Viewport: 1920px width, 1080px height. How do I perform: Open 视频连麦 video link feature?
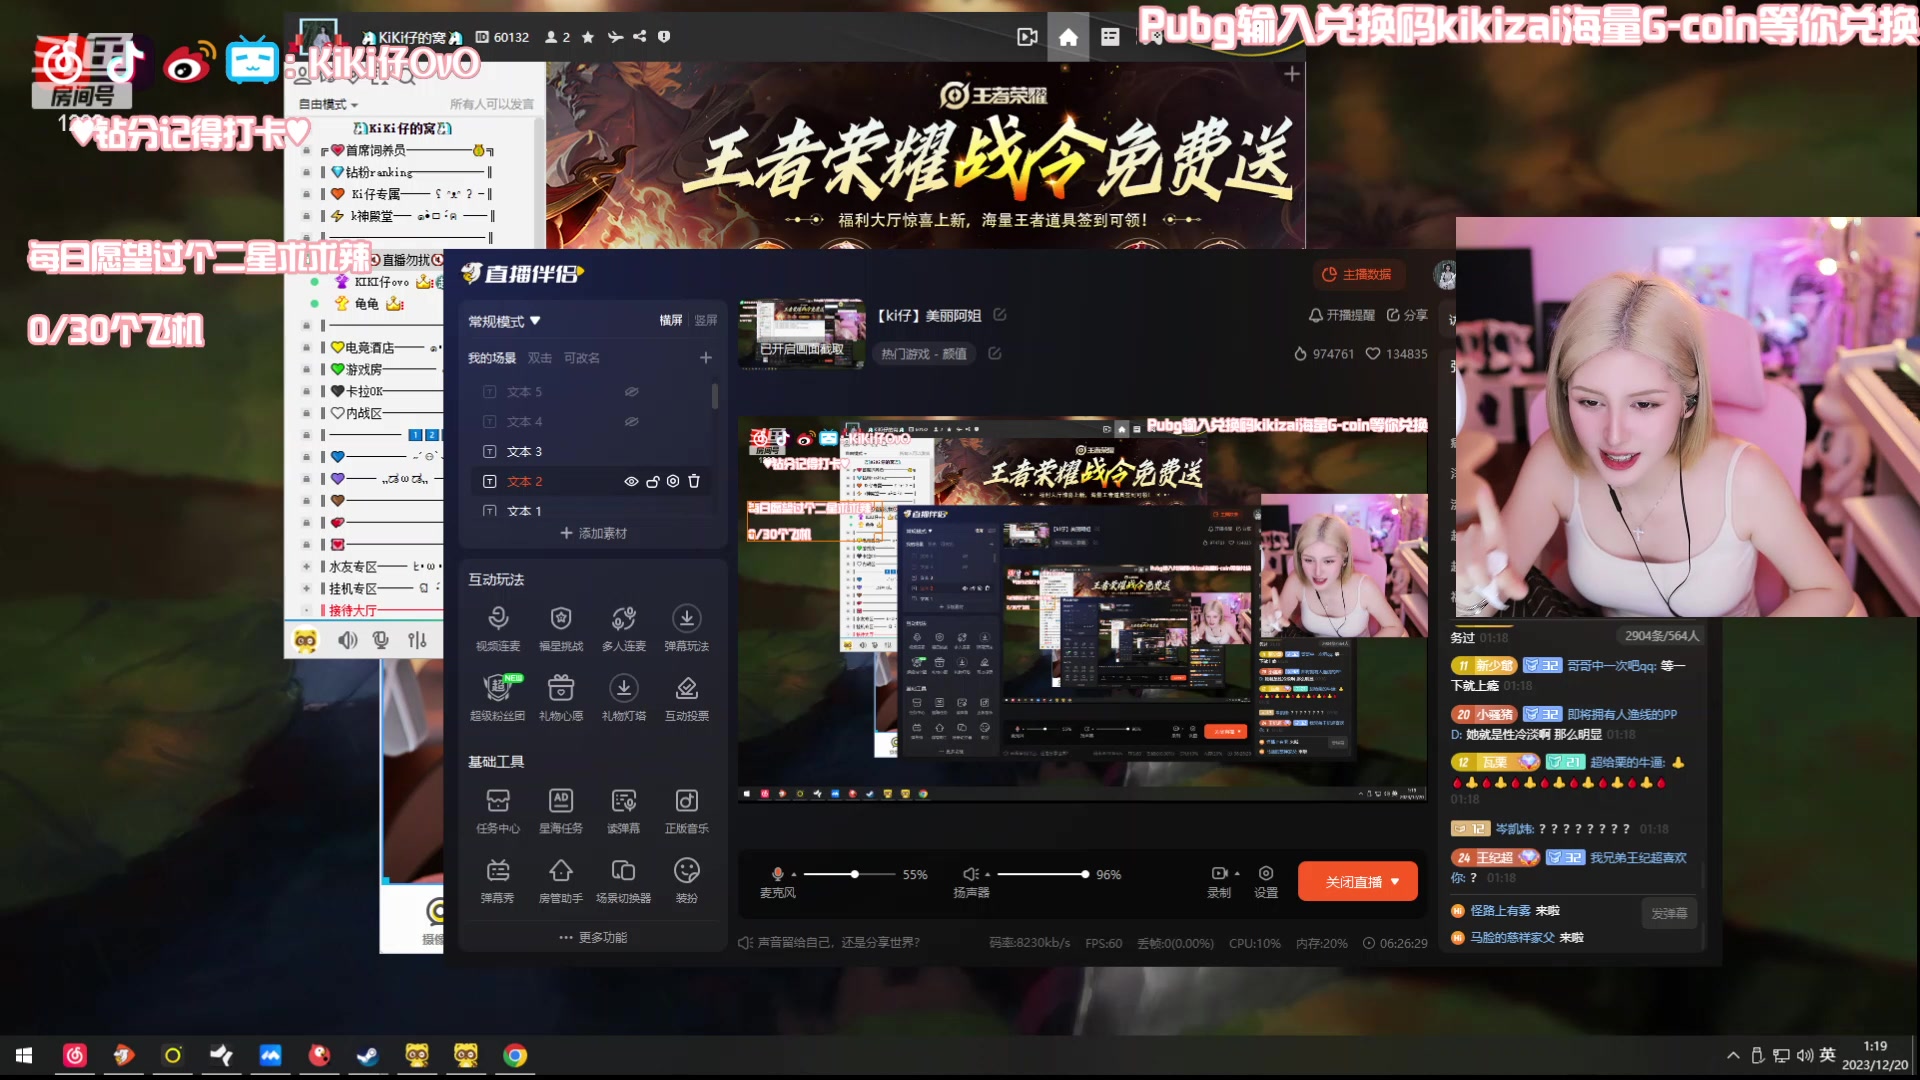[x=498, y=628]
